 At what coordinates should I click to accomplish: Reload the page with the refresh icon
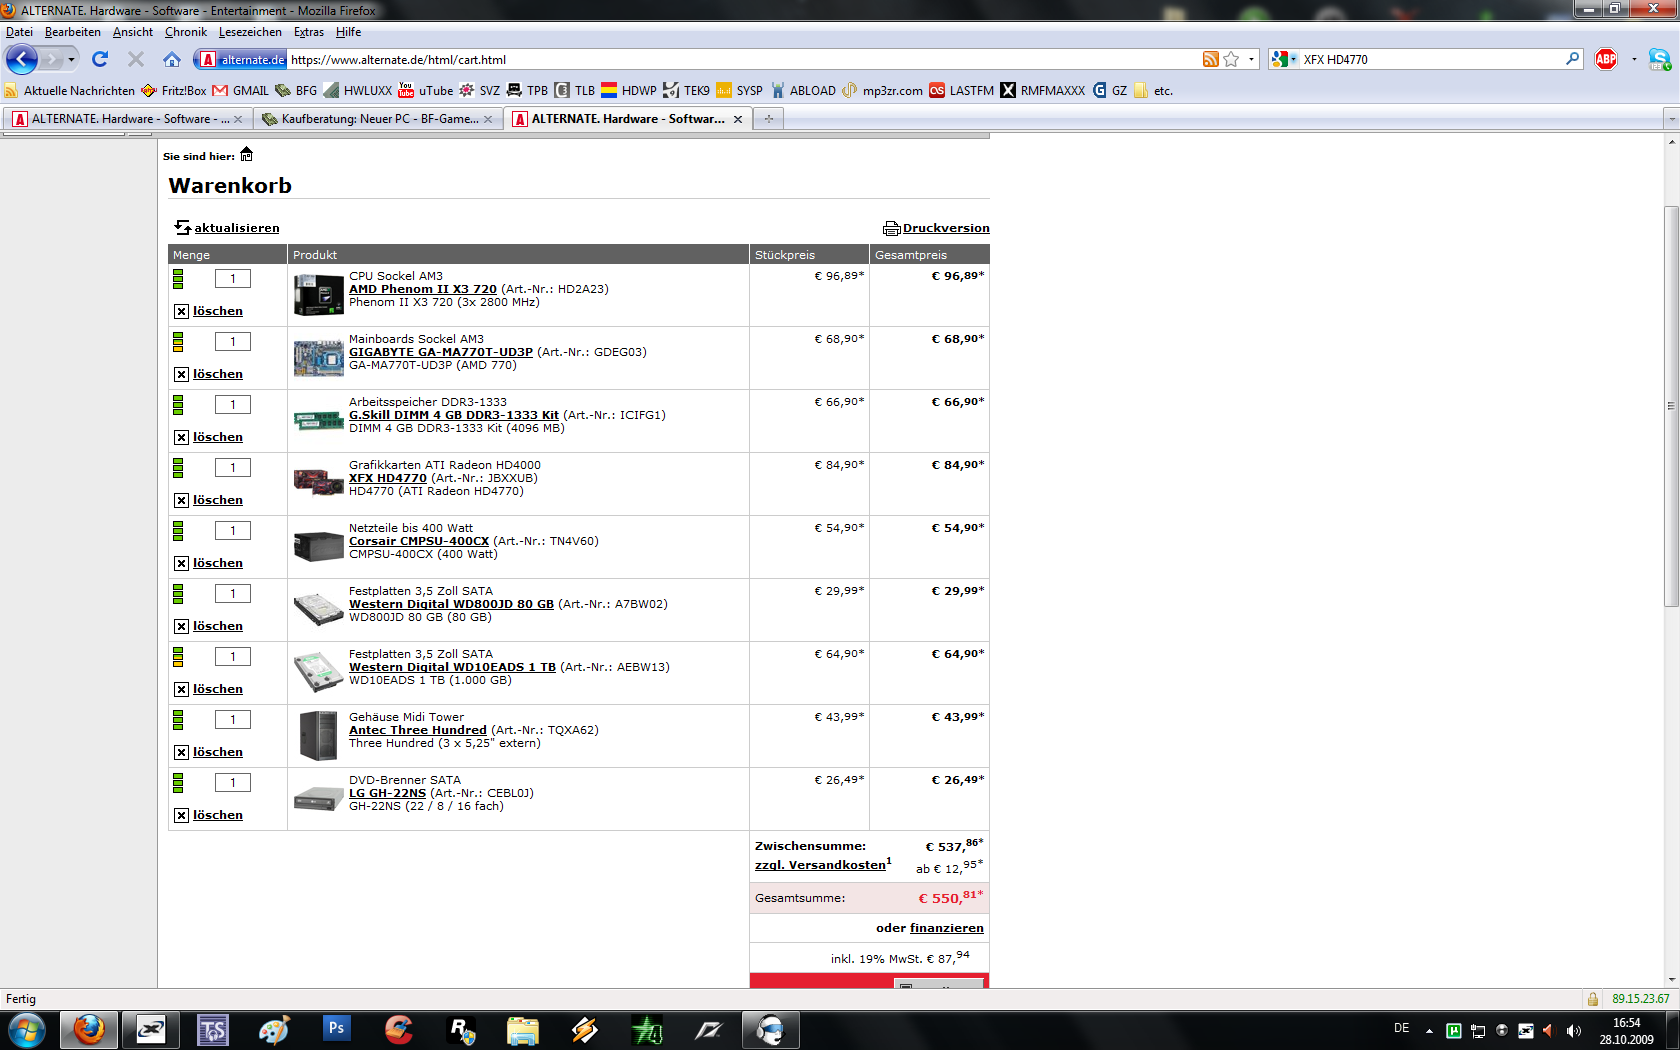(100, 59)
